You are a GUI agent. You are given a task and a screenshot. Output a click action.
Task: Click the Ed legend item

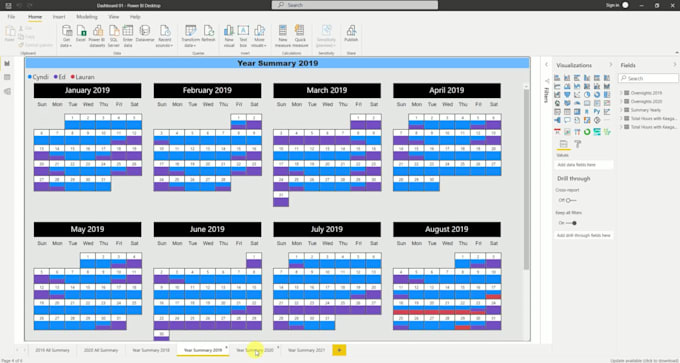click(60, 77)
